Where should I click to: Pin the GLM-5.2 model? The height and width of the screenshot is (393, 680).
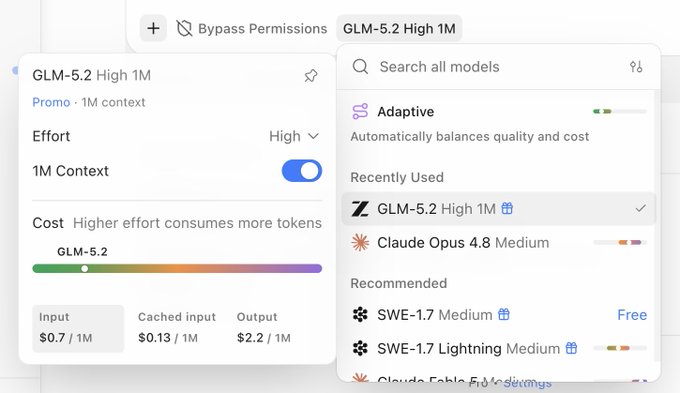pyautogui.click(x=311, y=76)
